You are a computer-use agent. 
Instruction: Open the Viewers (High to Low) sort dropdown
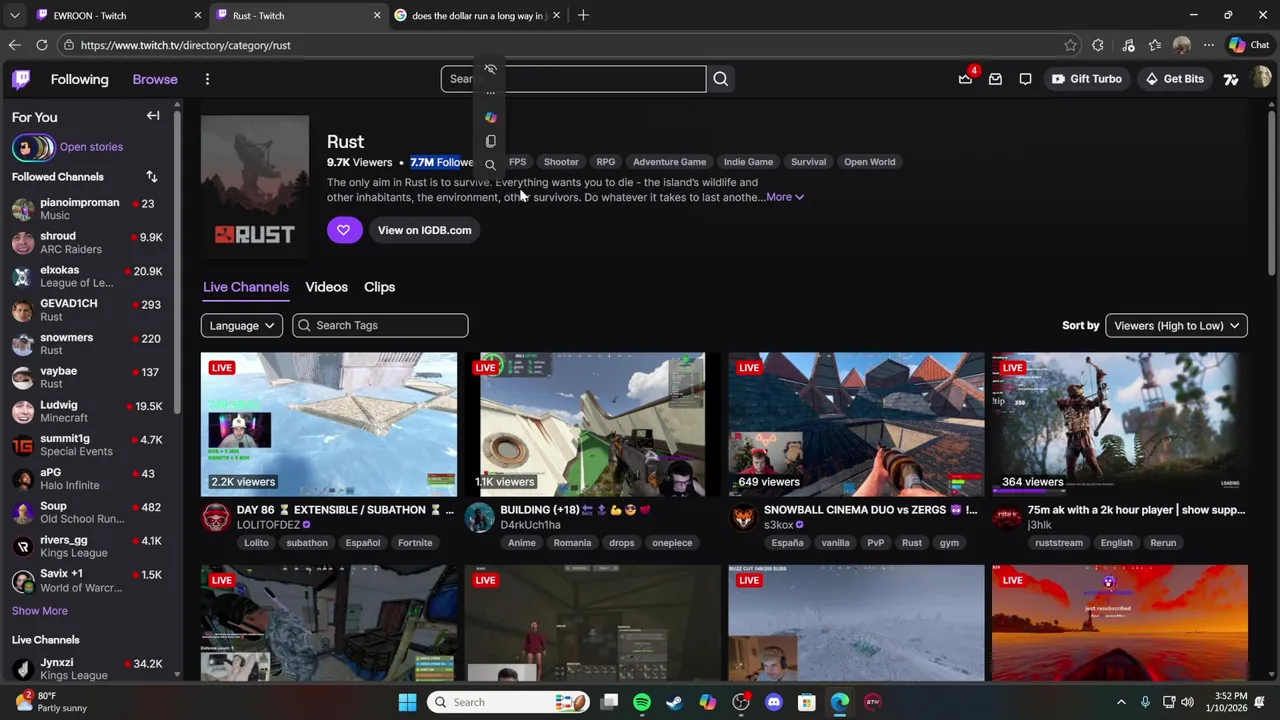(x=1177, y=325)
